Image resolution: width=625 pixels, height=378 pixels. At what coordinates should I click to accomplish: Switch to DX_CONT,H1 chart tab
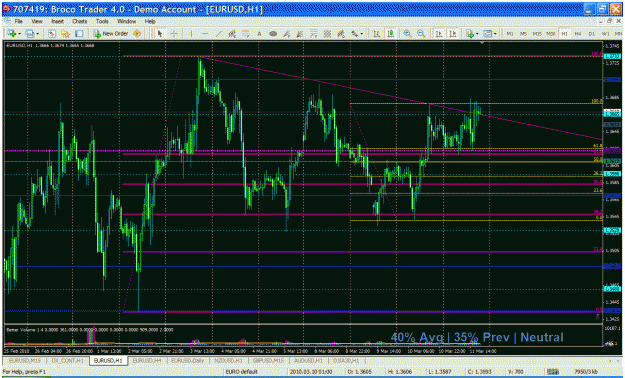(x=68, y=360)
